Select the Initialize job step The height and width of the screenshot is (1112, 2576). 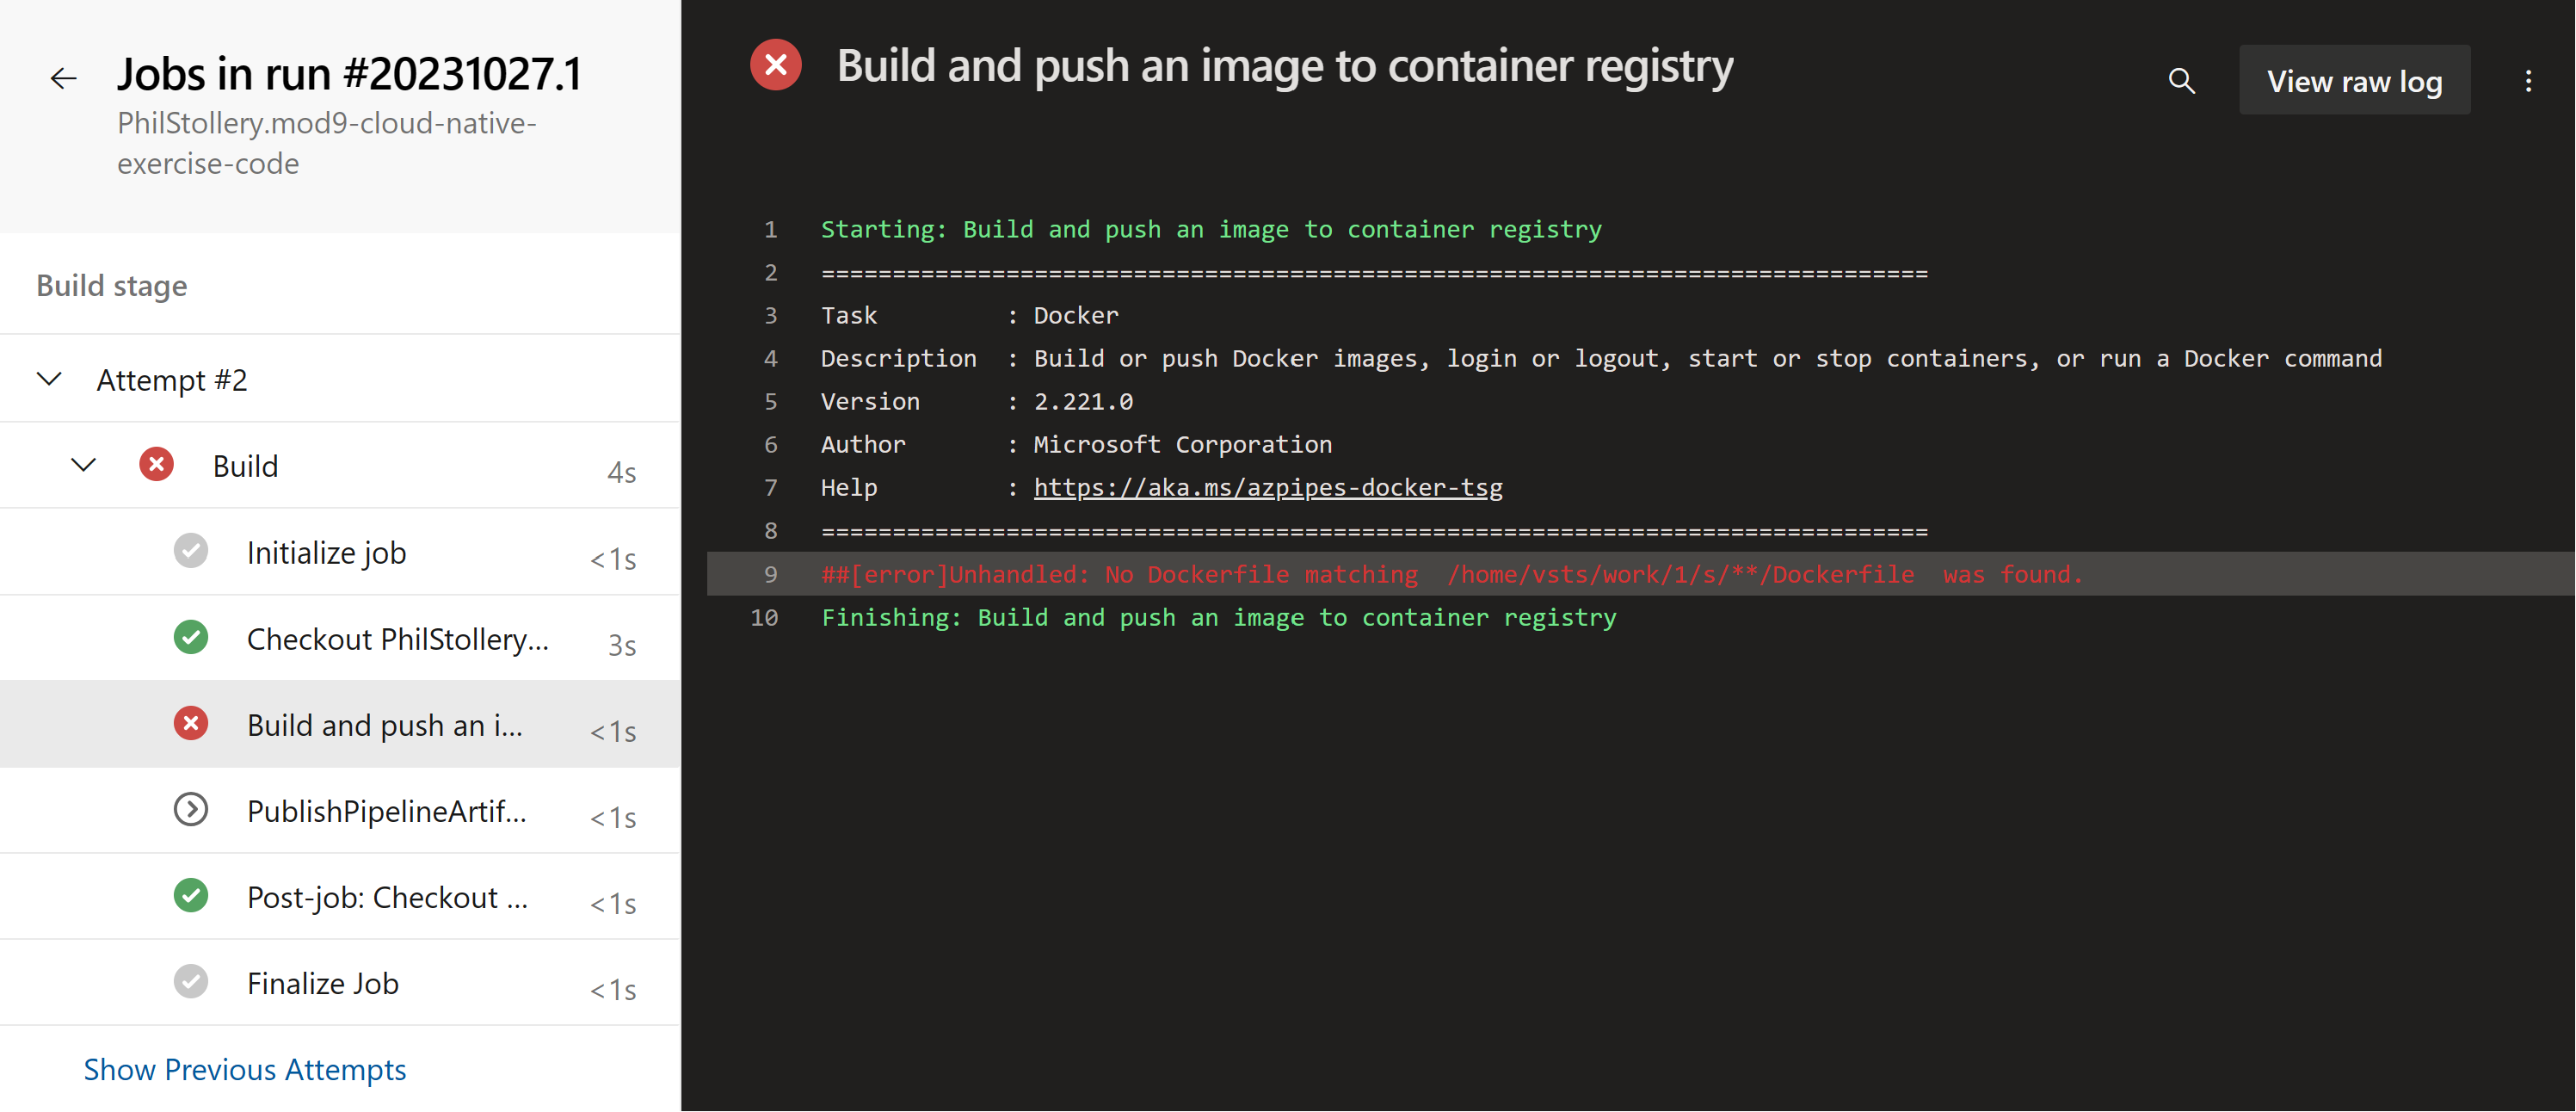(326, 551)
